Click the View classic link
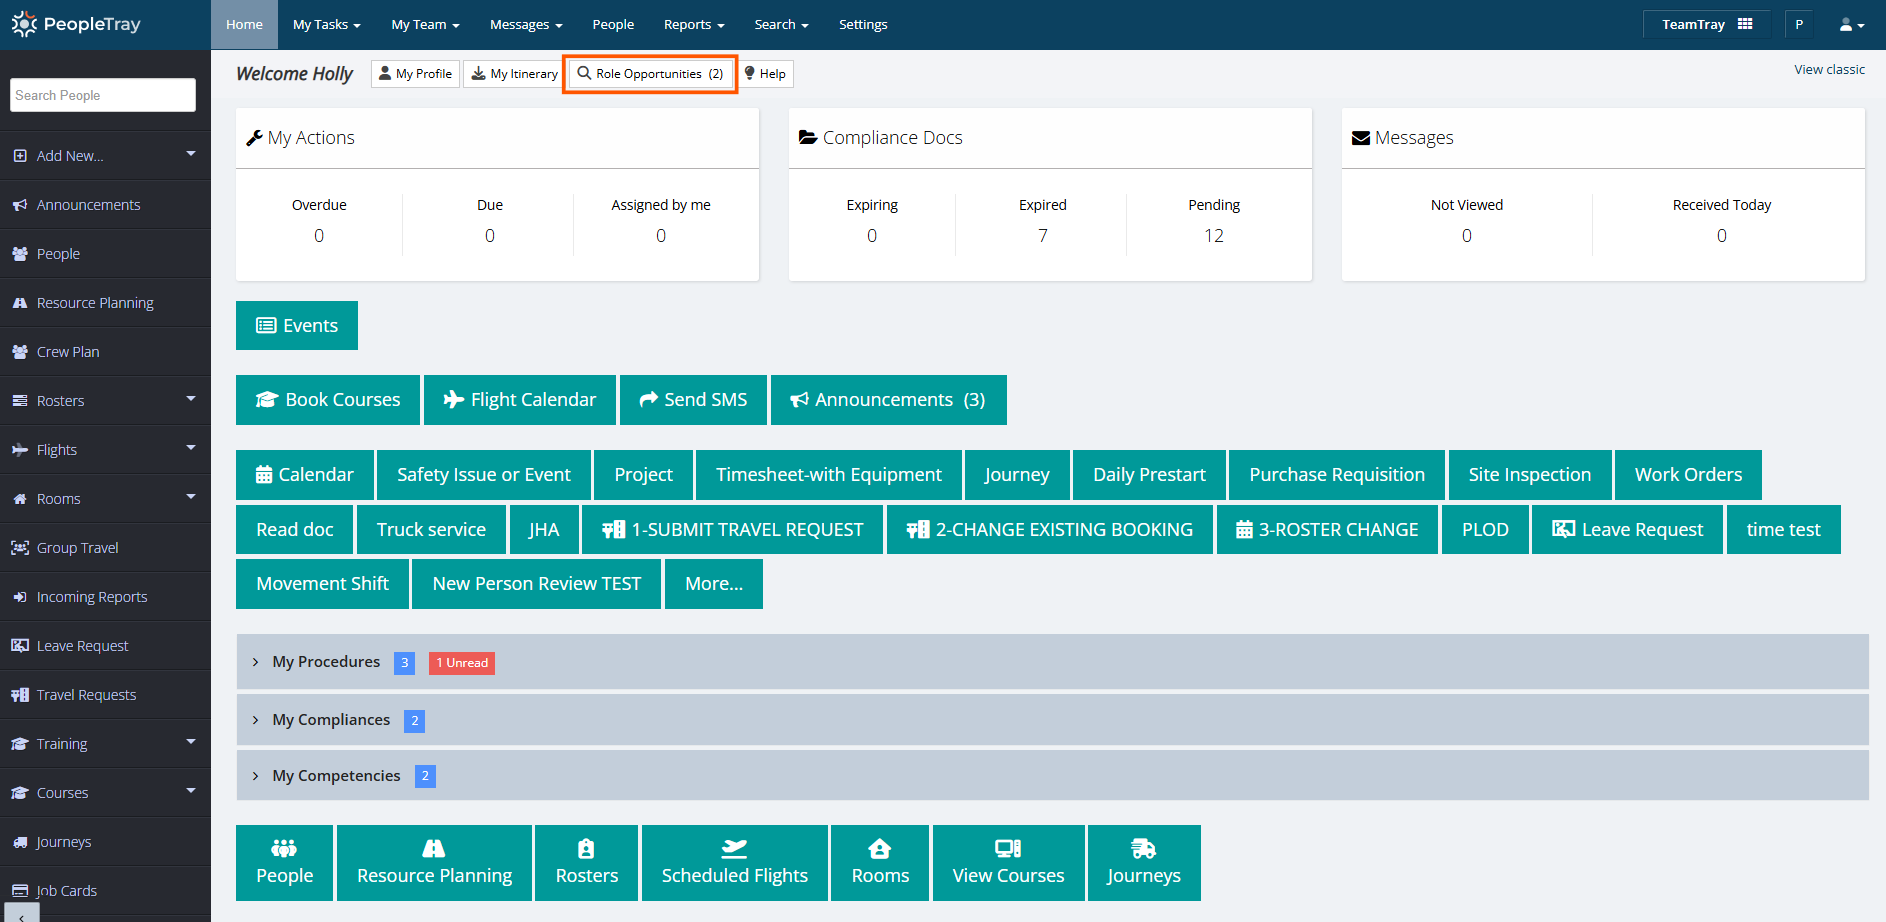The image size is (1886, 922). (x=1828, y=70)
